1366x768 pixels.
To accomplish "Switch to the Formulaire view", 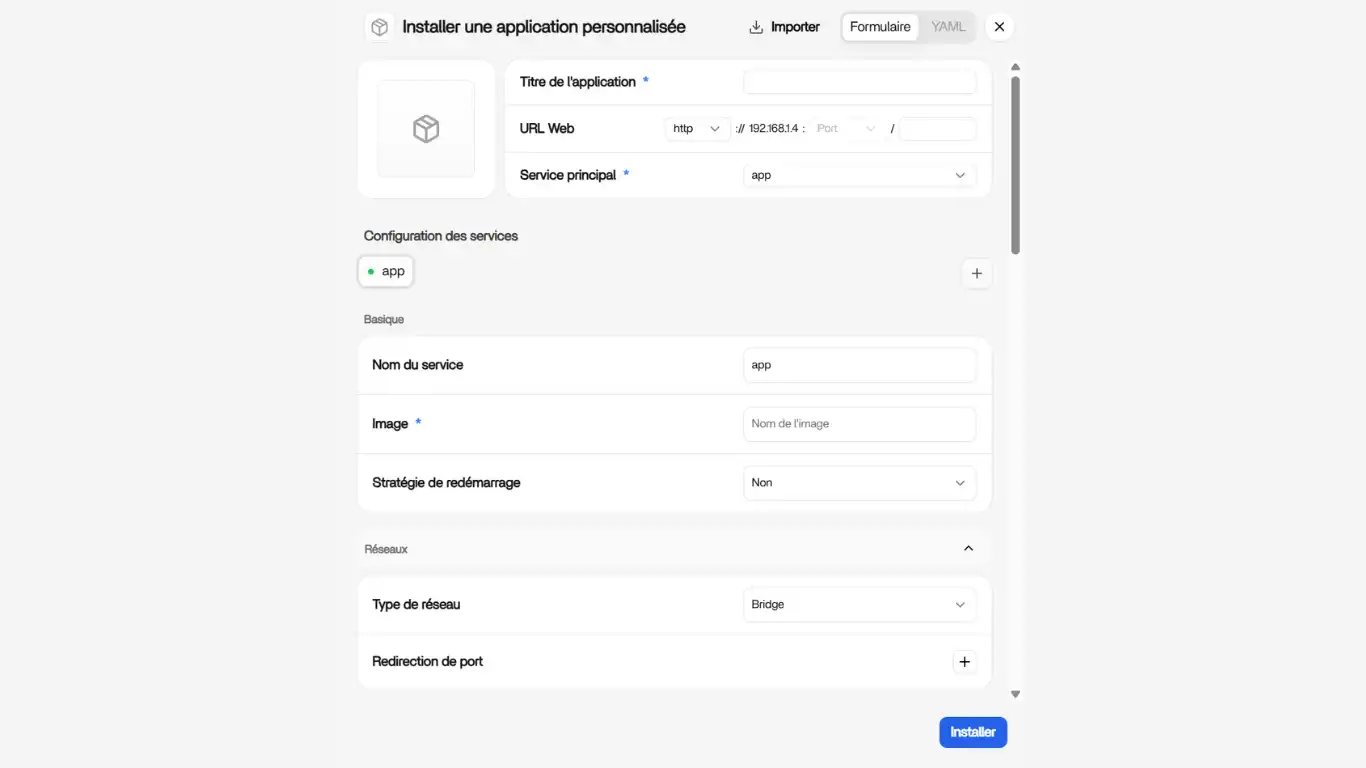I will pyautogui.click(x=880, y=27).
